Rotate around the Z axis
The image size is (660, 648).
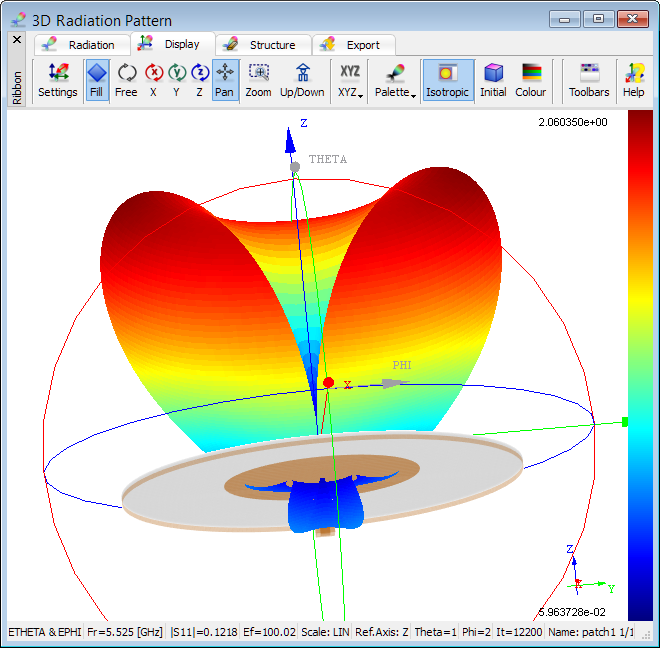[x=199, y=80]
